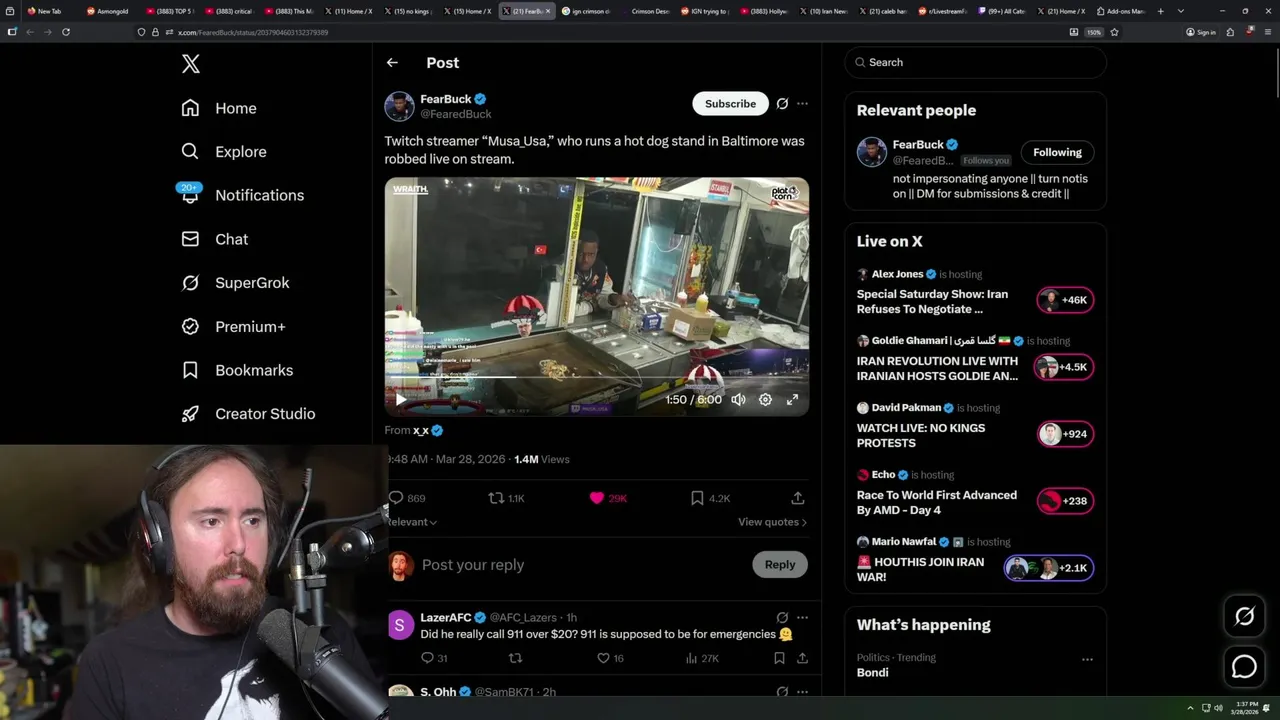
Task: Seek on the video progress bar
Action: point(597,378)
